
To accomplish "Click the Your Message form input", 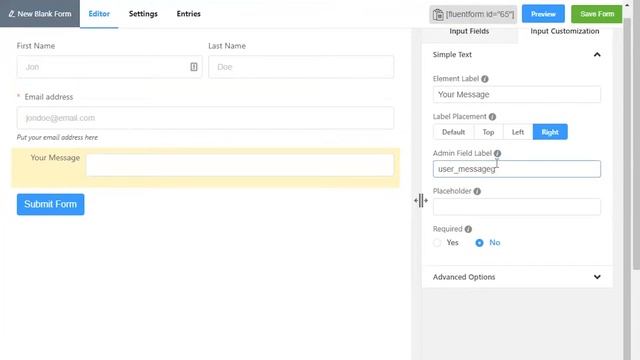I will pyautogui.click(x=240, y=165).
